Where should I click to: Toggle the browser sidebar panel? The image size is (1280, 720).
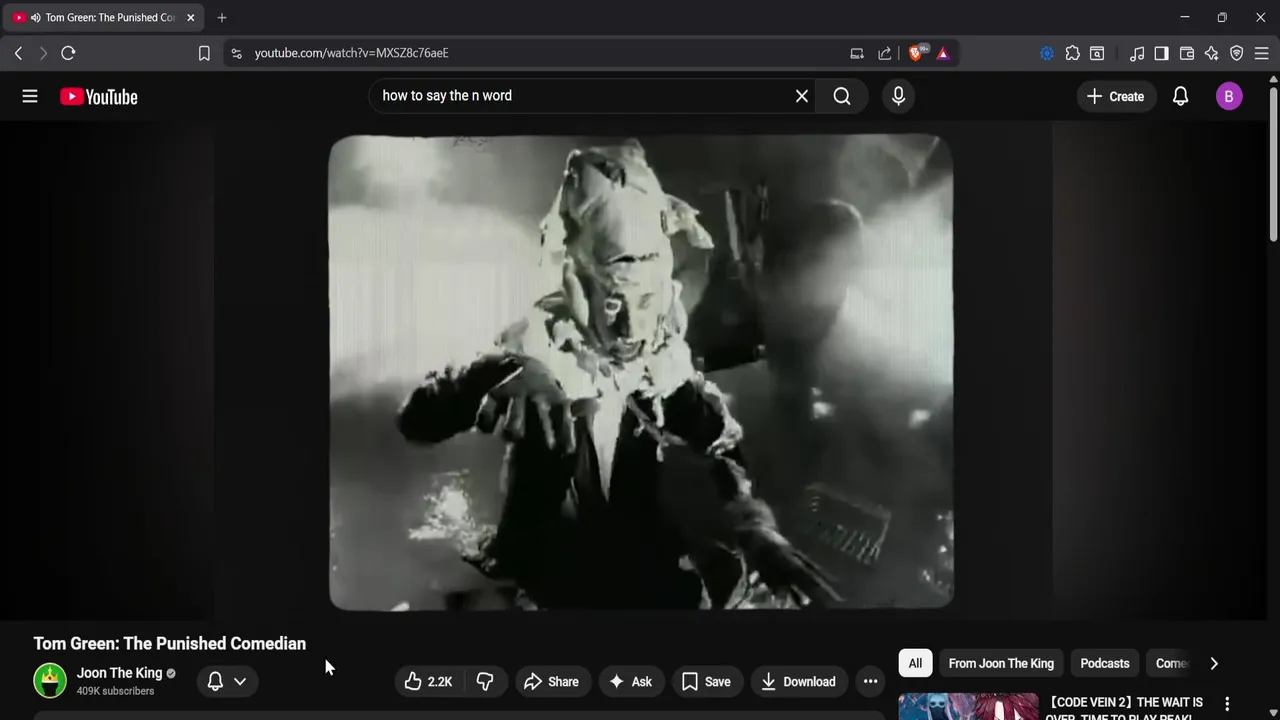[x=1161, y=53]
